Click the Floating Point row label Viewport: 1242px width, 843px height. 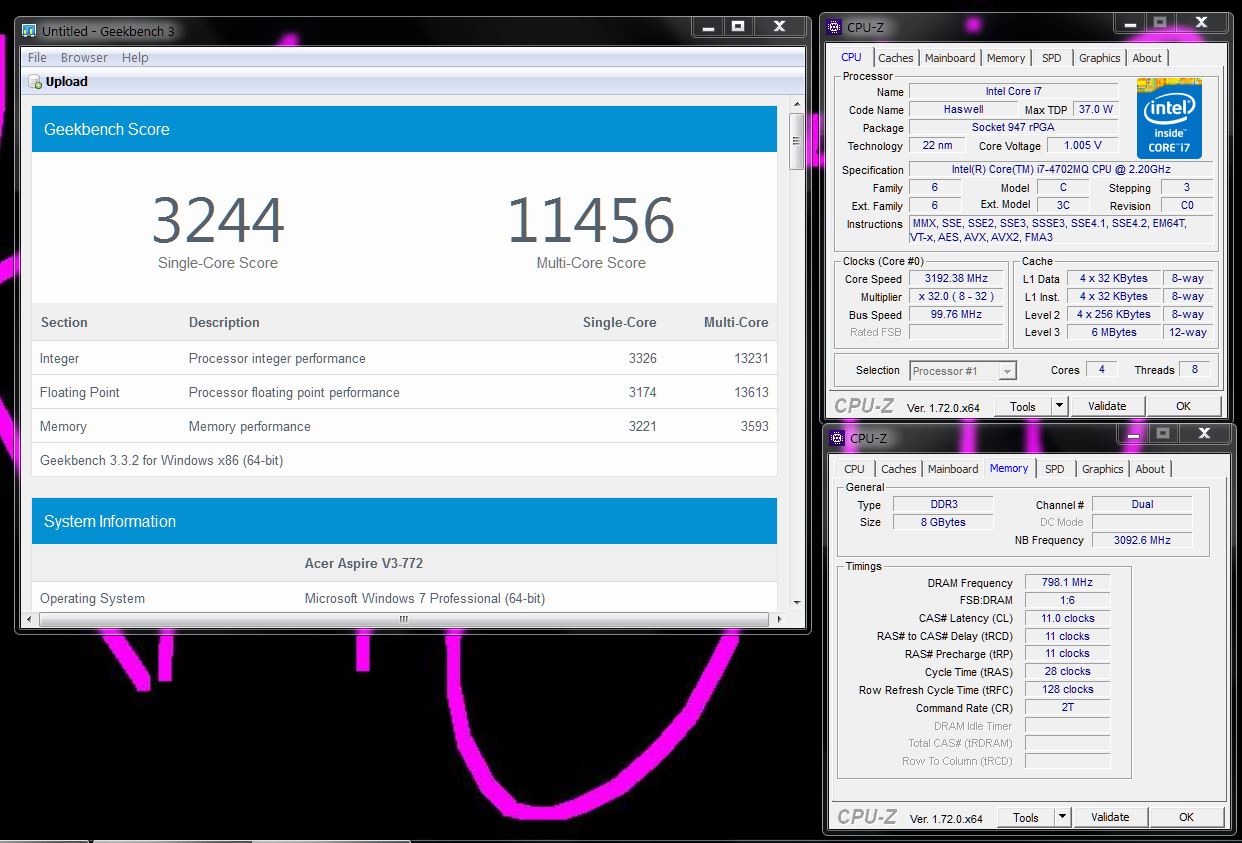pos(79,392)
